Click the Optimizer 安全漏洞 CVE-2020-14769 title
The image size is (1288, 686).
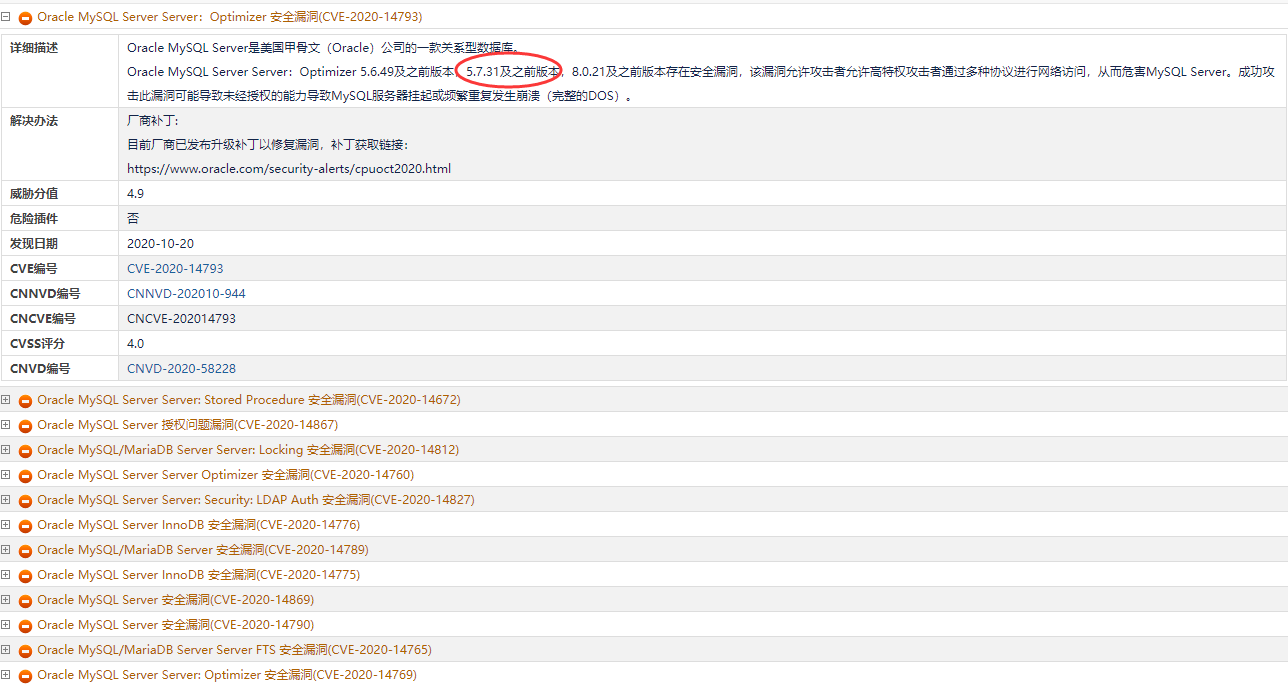(x=227, y=675)
